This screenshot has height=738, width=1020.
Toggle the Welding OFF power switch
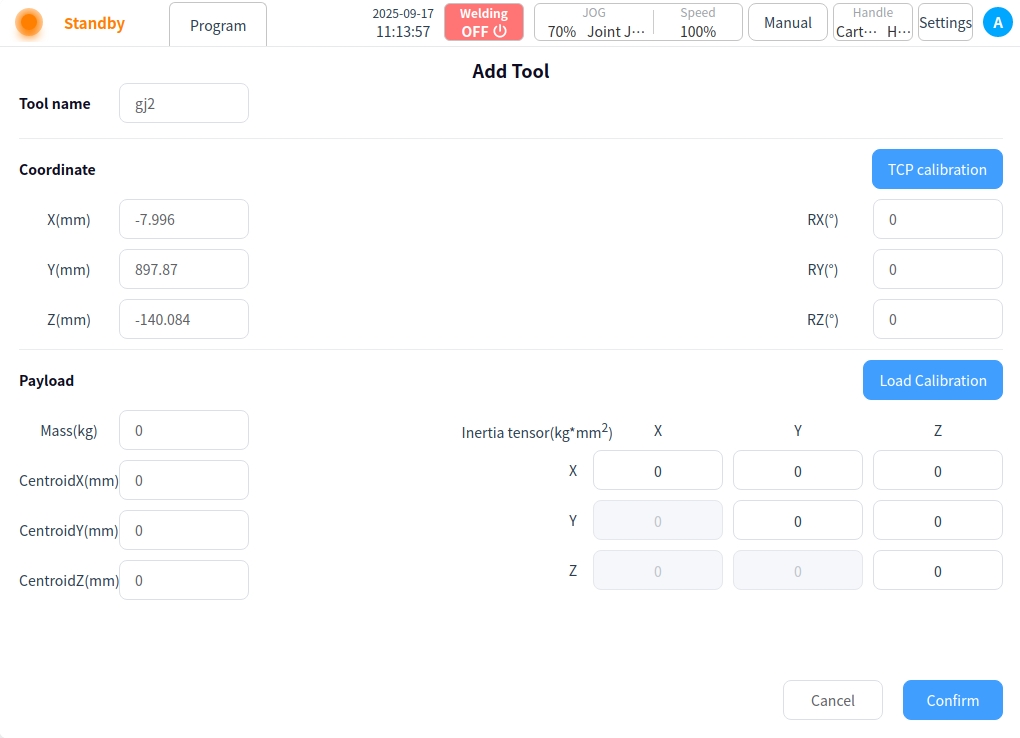point(484,22)
